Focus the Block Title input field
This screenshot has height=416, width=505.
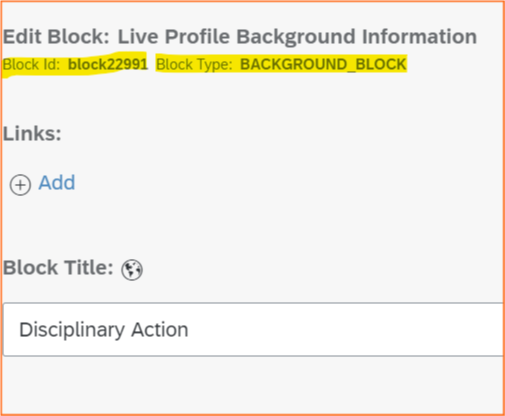click(253, 329)
